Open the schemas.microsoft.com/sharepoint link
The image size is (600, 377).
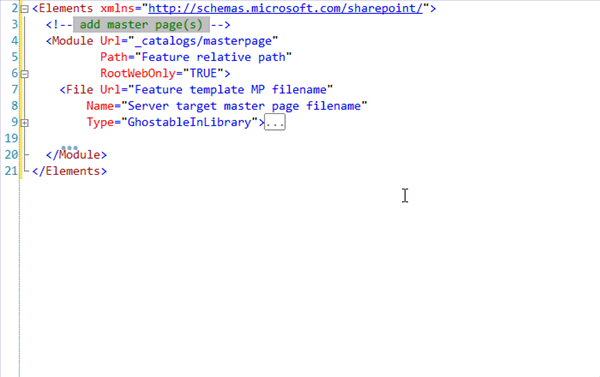coord(285,8)
